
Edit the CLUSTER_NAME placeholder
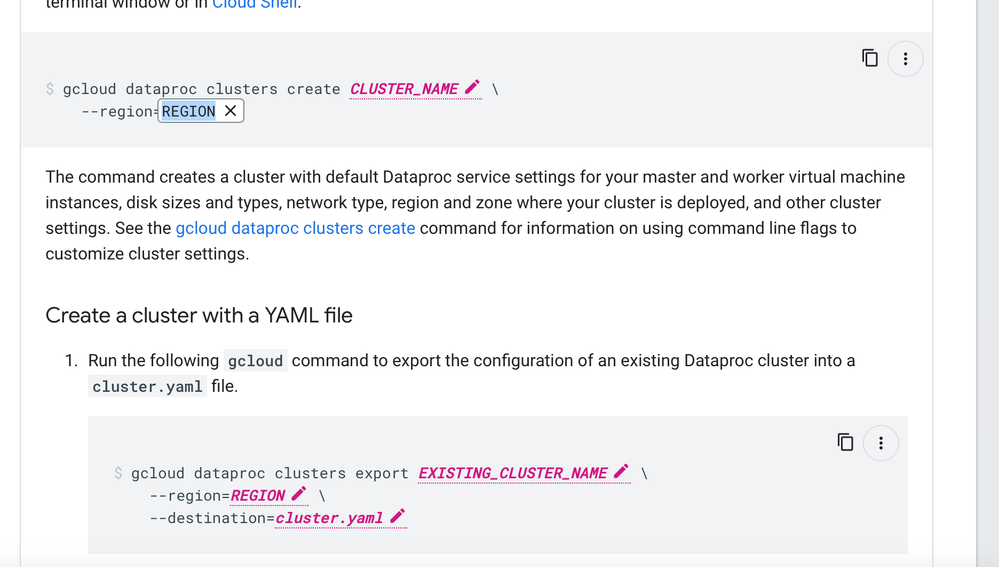[x=472, y=87]
